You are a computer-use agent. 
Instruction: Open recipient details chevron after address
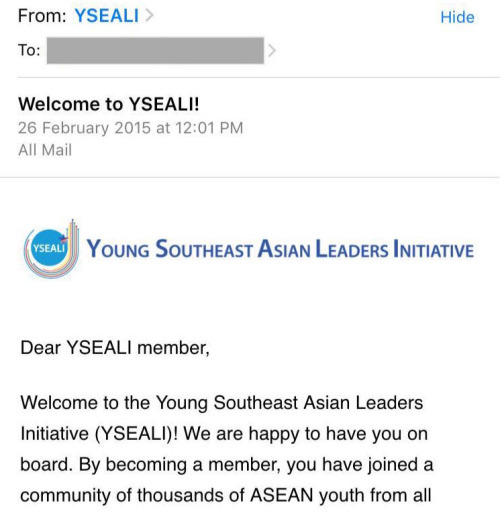pos(272,51)
